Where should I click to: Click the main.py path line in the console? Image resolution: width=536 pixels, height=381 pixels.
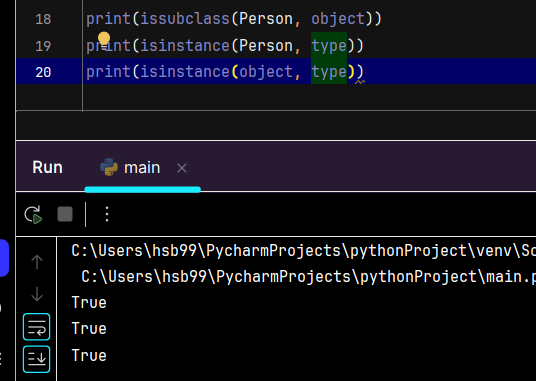tap(308, 276)
